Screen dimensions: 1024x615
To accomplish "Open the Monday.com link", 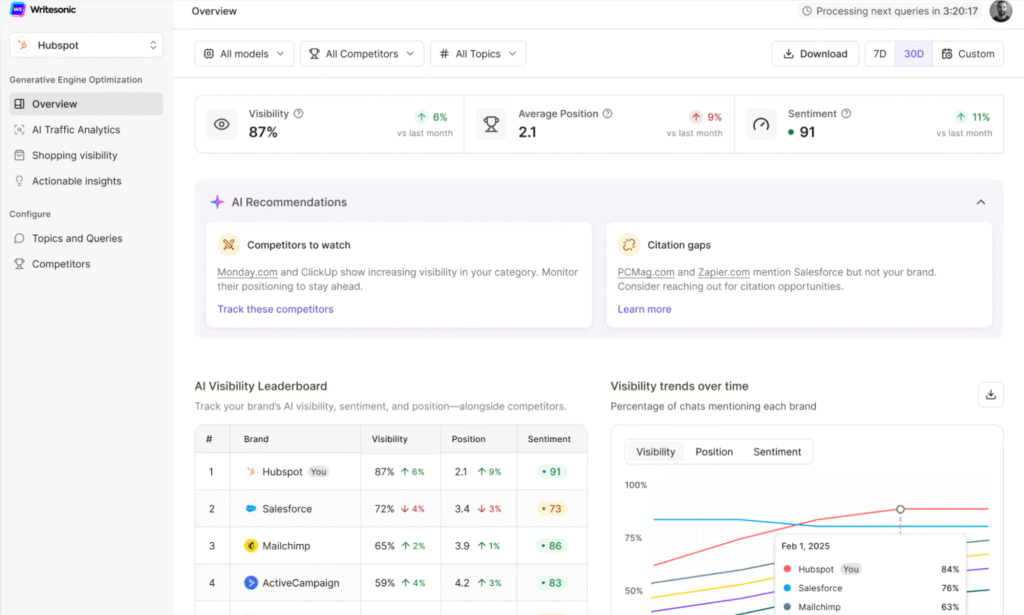I will tap(247, 272).
